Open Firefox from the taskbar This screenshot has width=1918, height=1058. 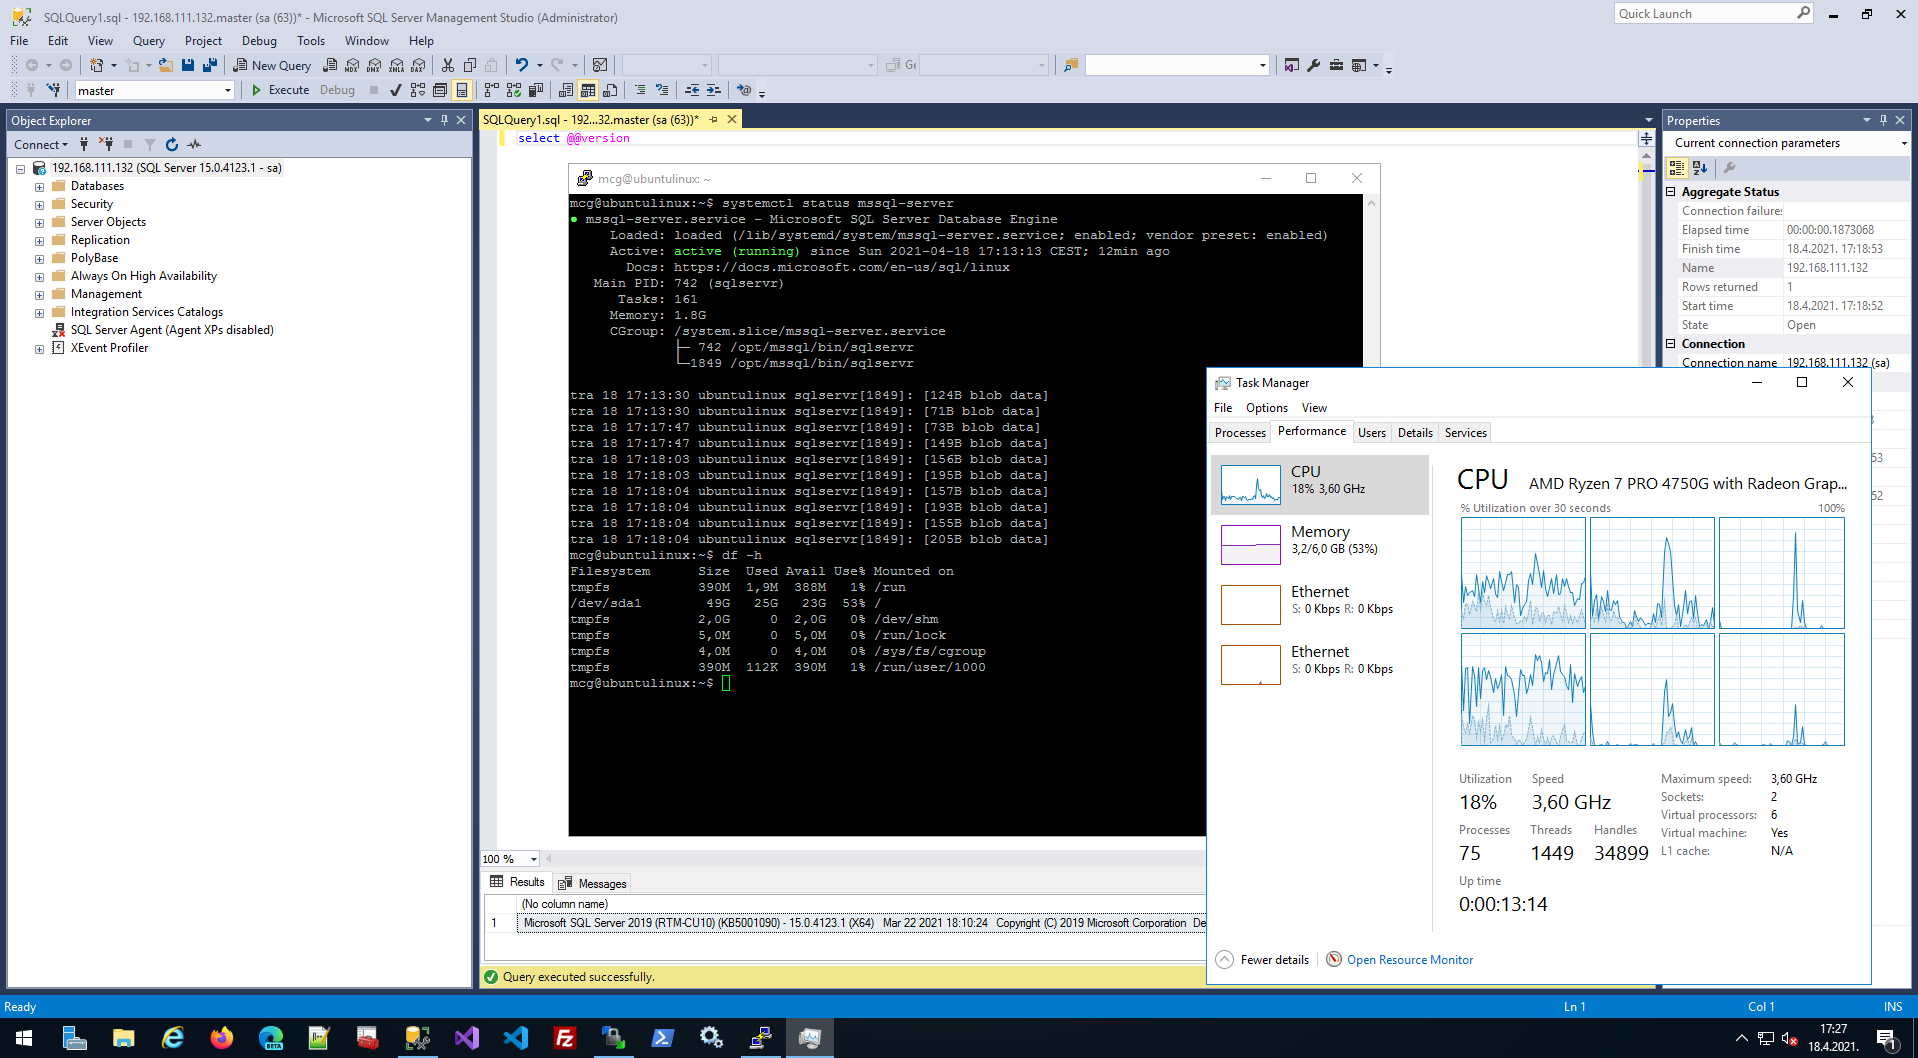(222, 1038)
